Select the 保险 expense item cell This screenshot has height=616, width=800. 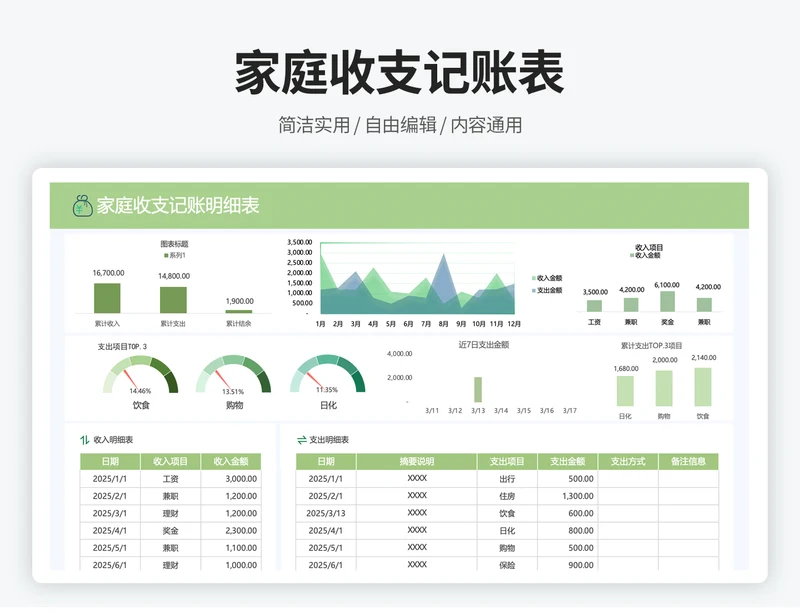coord(507,565)
